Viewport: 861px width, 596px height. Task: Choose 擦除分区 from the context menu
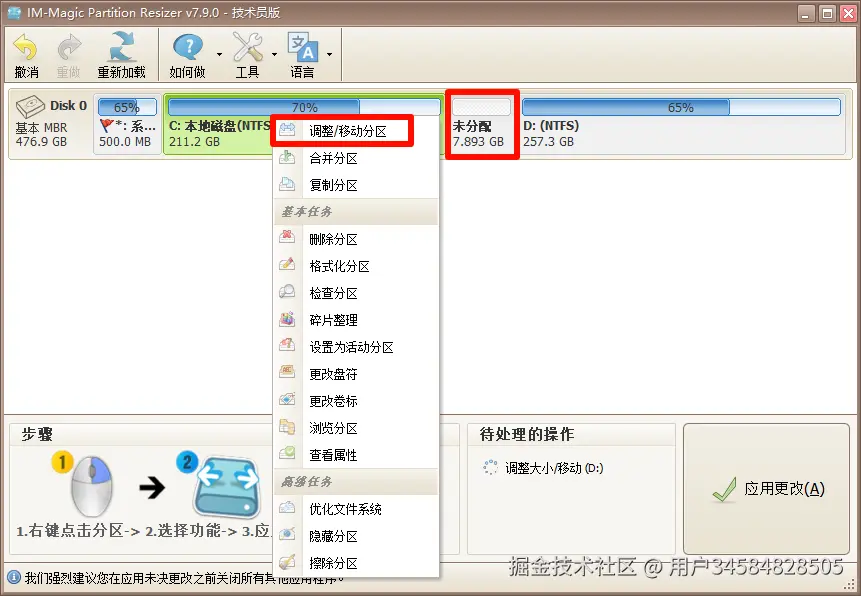click(x=356, y=562)
